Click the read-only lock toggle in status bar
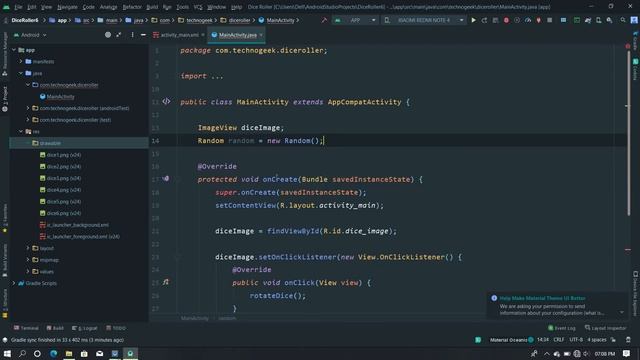This screenshot has width=640, height=360. point(613,340)
